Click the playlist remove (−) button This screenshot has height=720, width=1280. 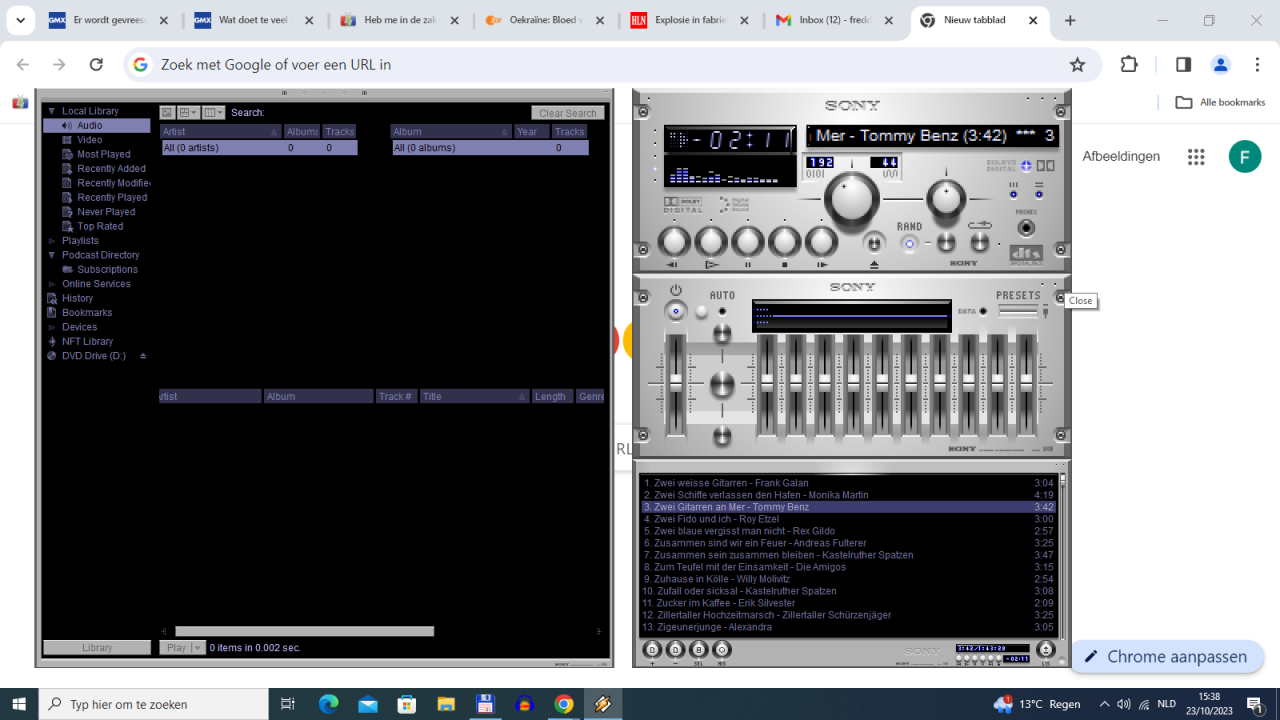point(676,650)
